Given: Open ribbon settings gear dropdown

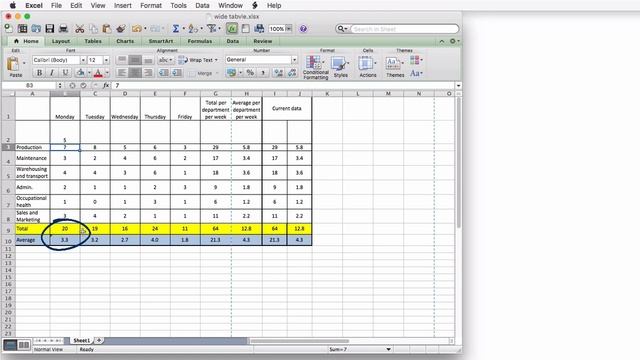Looking at the screenshot, I should click(x=453, y=41).
